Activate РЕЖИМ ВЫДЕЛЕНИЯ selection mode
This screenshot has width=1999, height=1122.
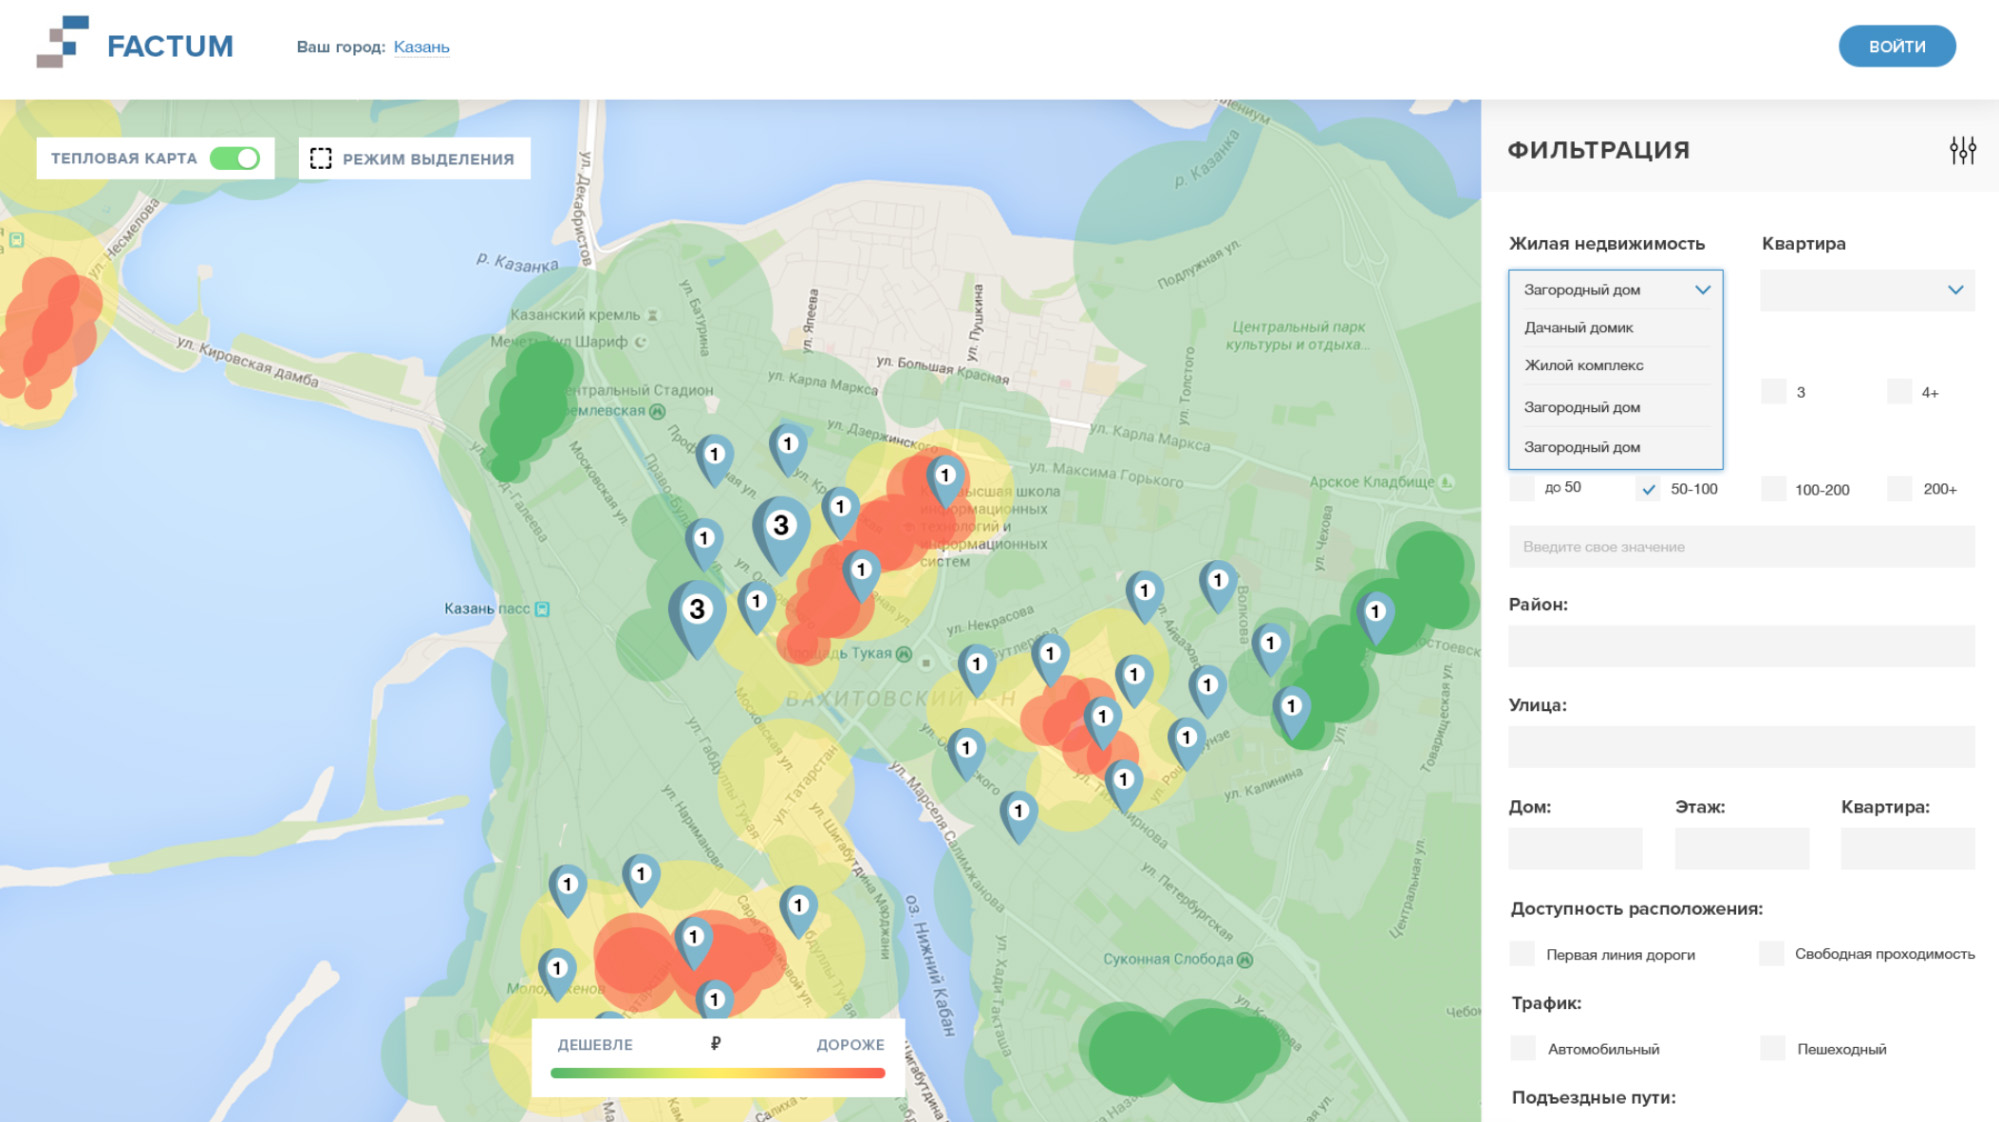414,158
